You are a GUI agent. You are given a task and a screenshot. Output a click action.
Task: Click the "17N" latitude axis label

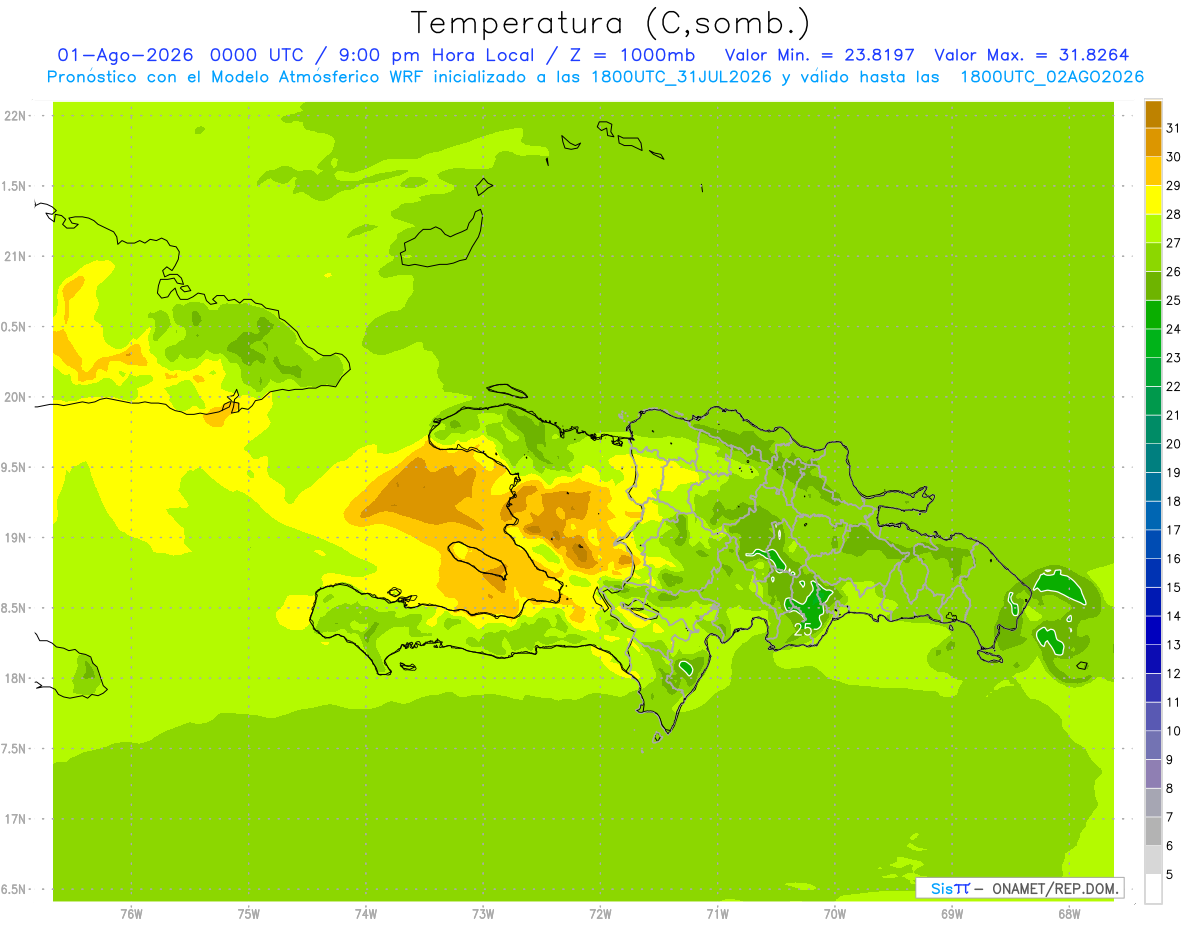pyautogui.click(x=17, y=819)
